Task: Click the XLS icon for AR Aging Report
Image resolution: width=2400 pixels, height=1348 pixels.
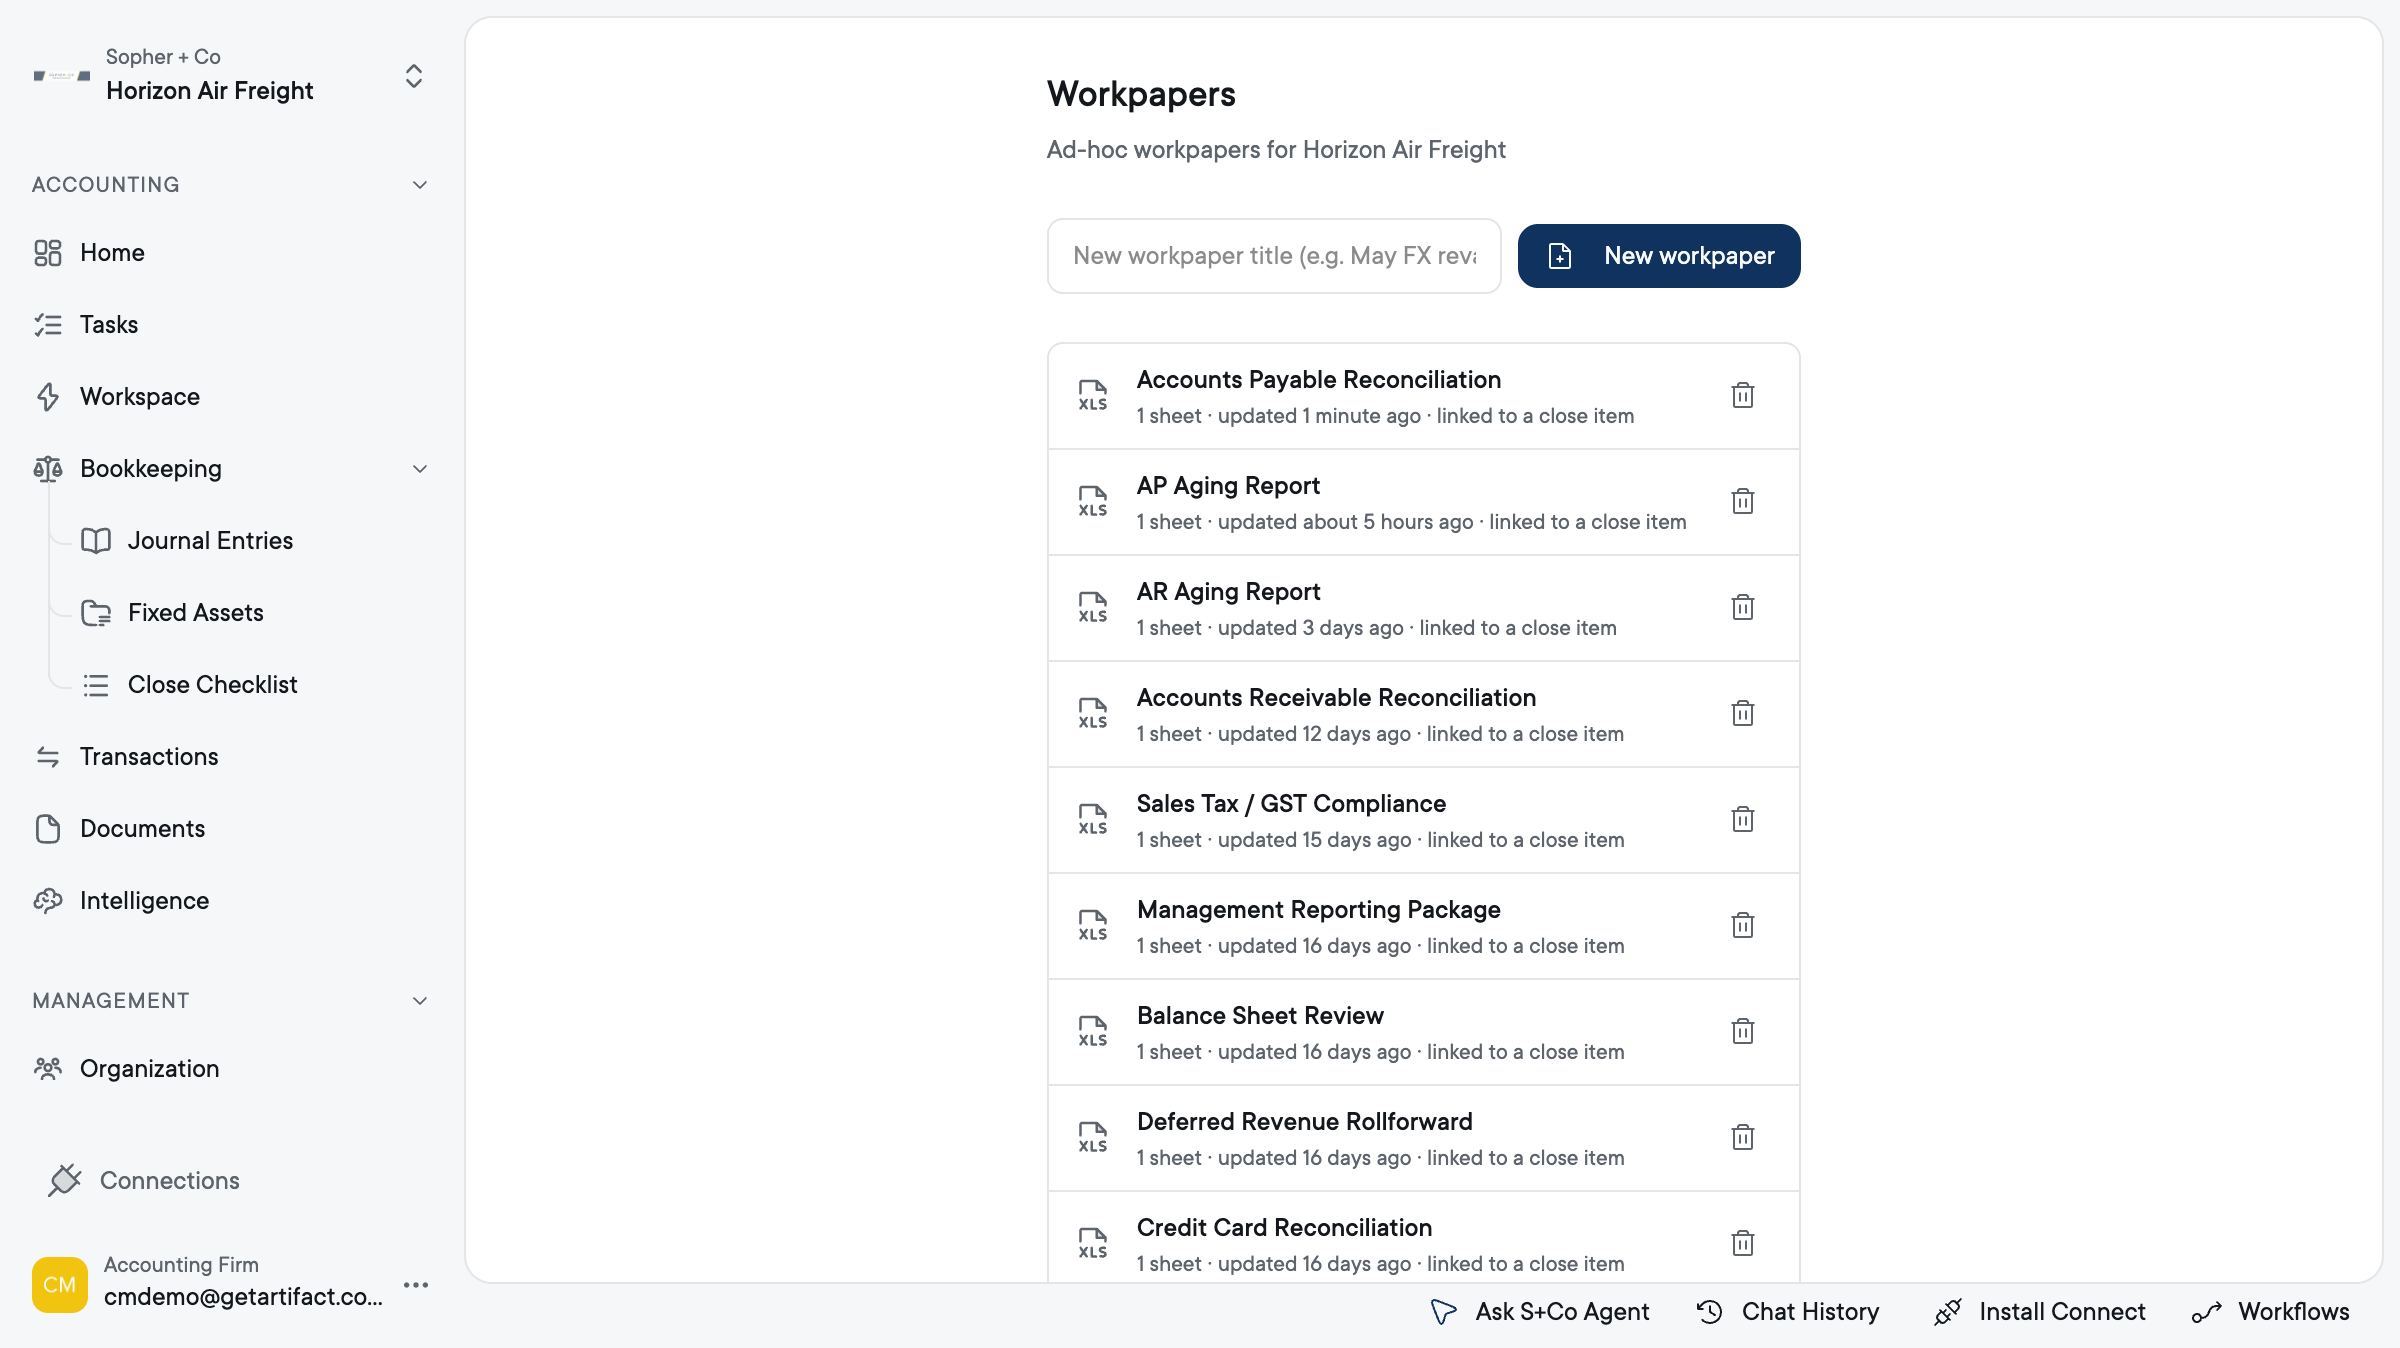Action: pos(1092,607)
